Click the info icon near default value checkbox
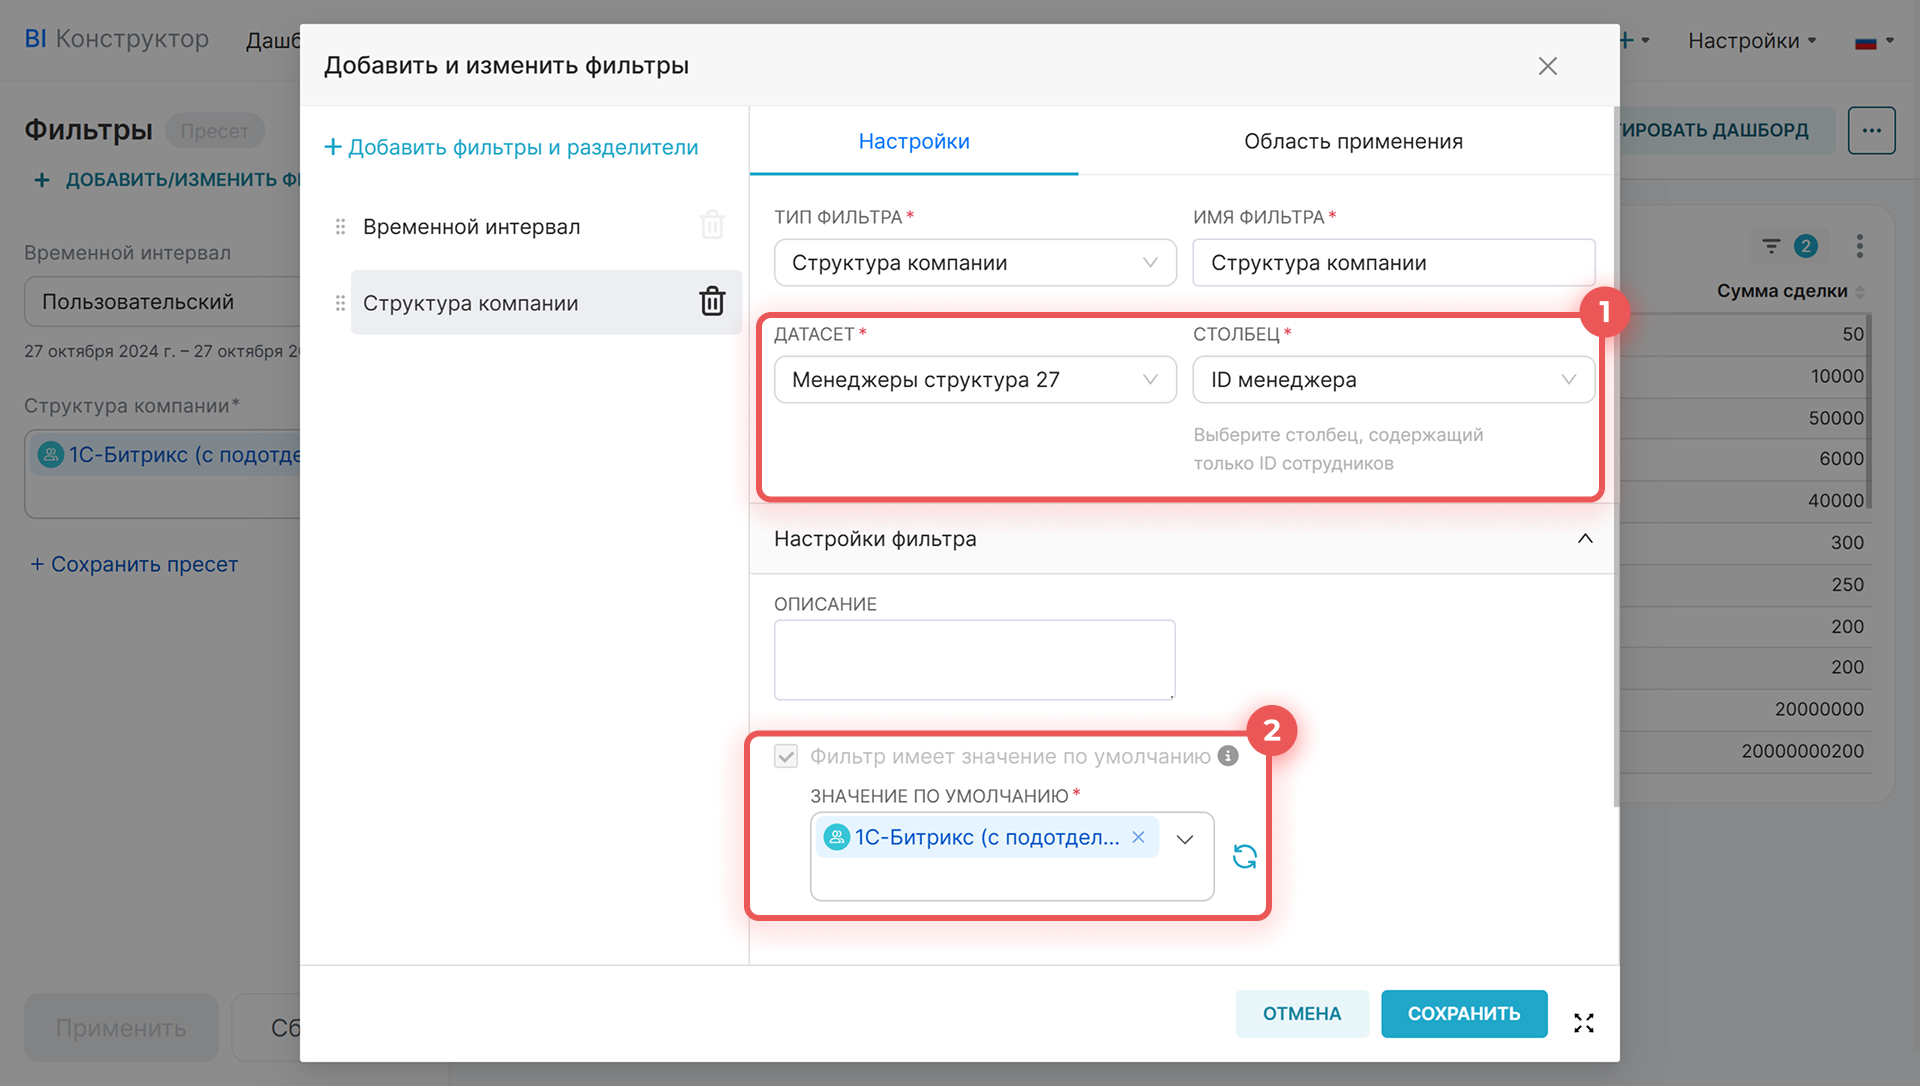Screen dimensions: 1920x1086 (1228, 756)
